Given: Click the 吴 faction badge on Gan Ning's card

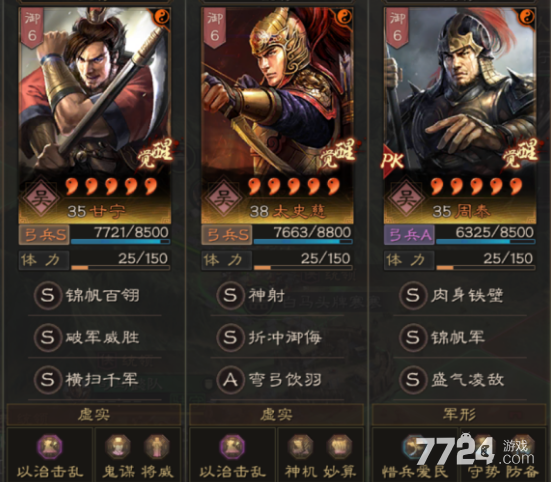Looking at the screenshot, I should [x=41, y=198].
